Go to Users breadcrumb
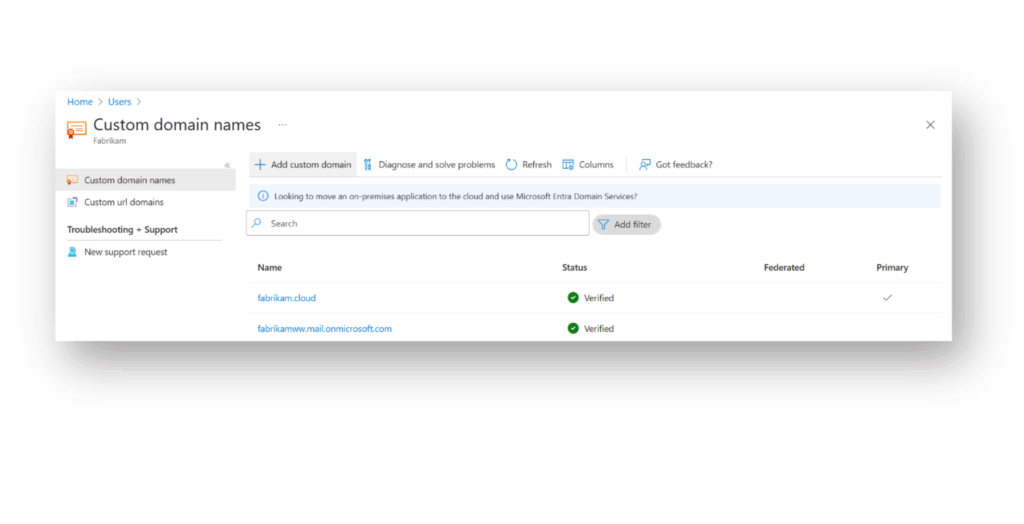1024x524 pixels. [x=120, y=102]
